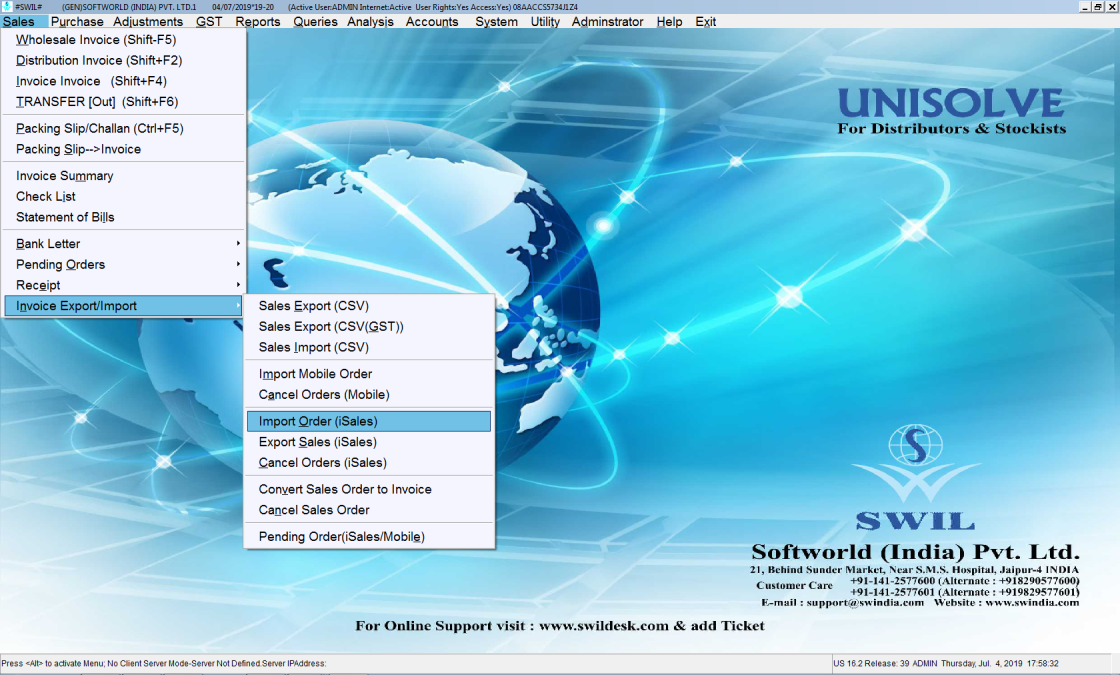Open the Analysis menu

[x=370, y=21]
